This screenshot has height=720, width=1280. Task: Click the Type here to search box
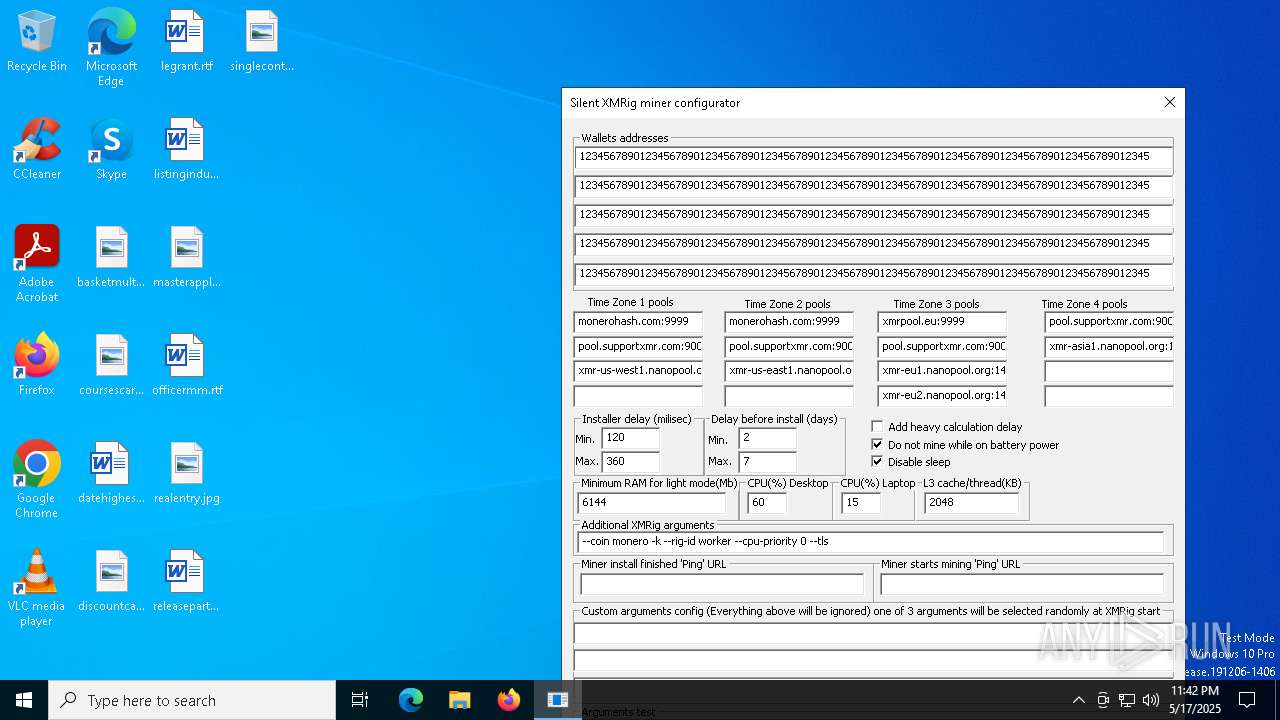pyautogui.click(x=192, y=700)
